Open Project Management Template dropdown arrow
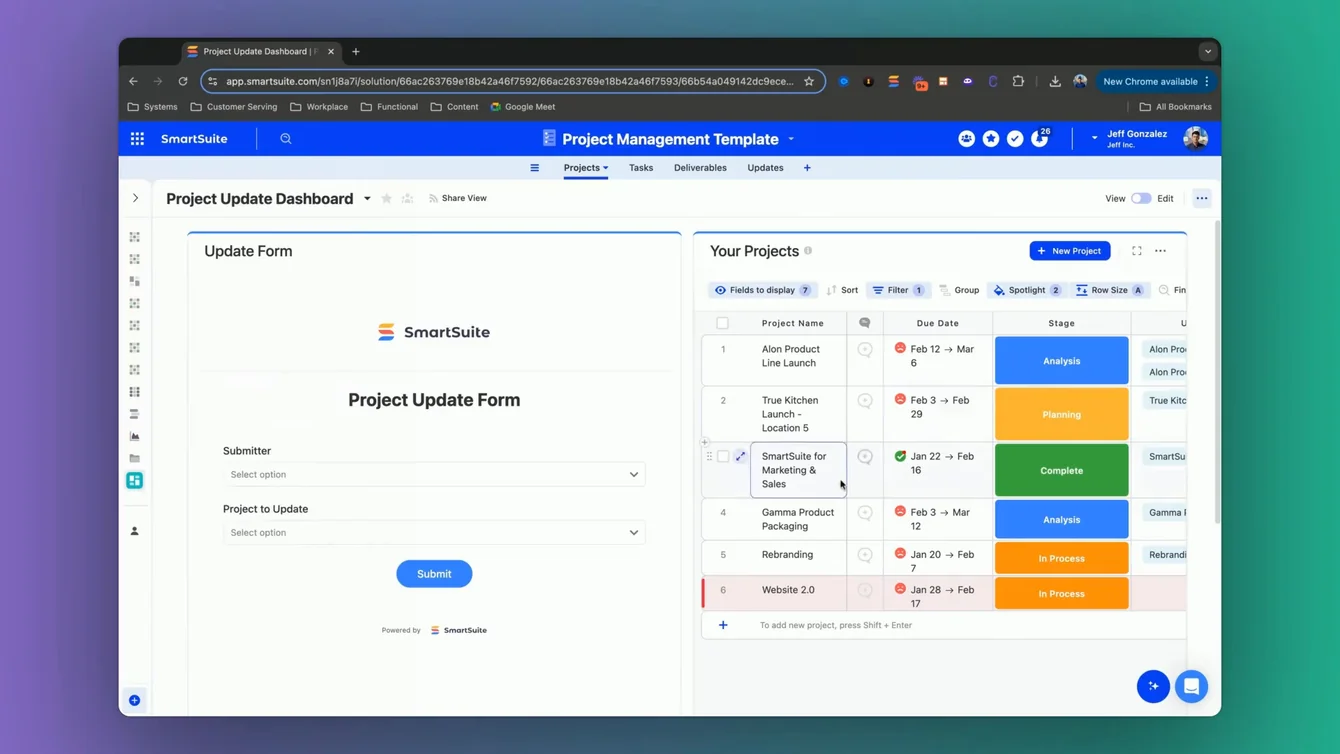 [791, 139]
